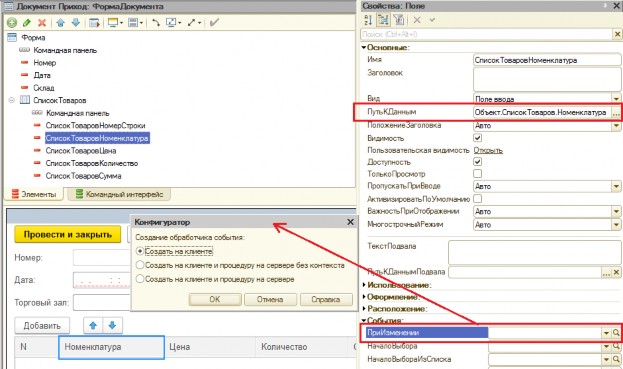Open the screen resize dropdown icon

tap(173, 23)
